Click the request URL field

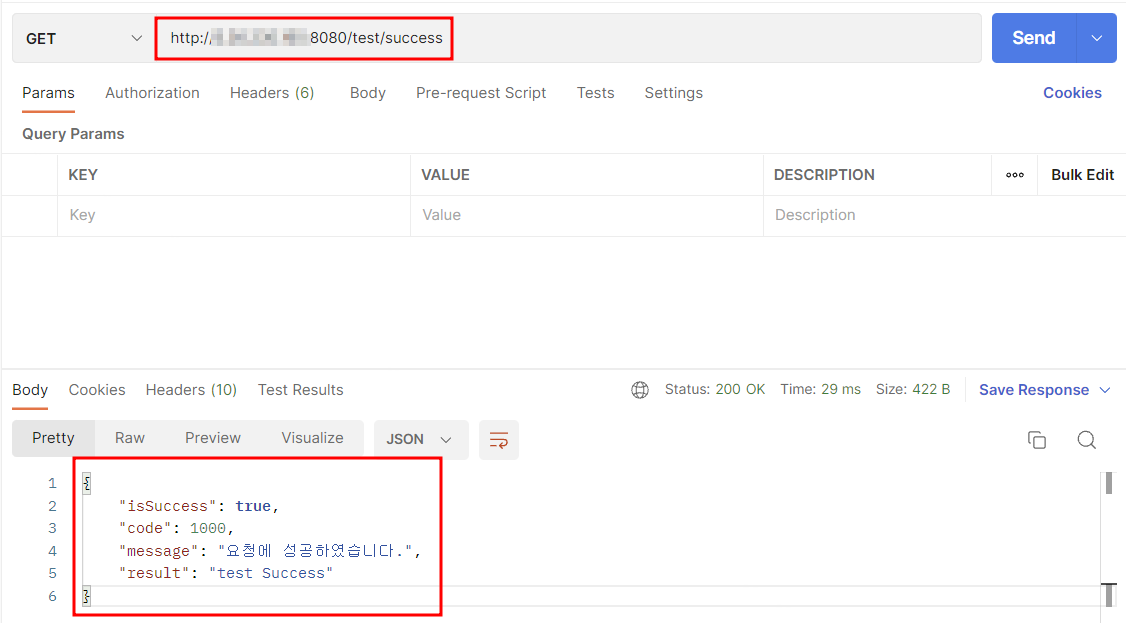568,38
